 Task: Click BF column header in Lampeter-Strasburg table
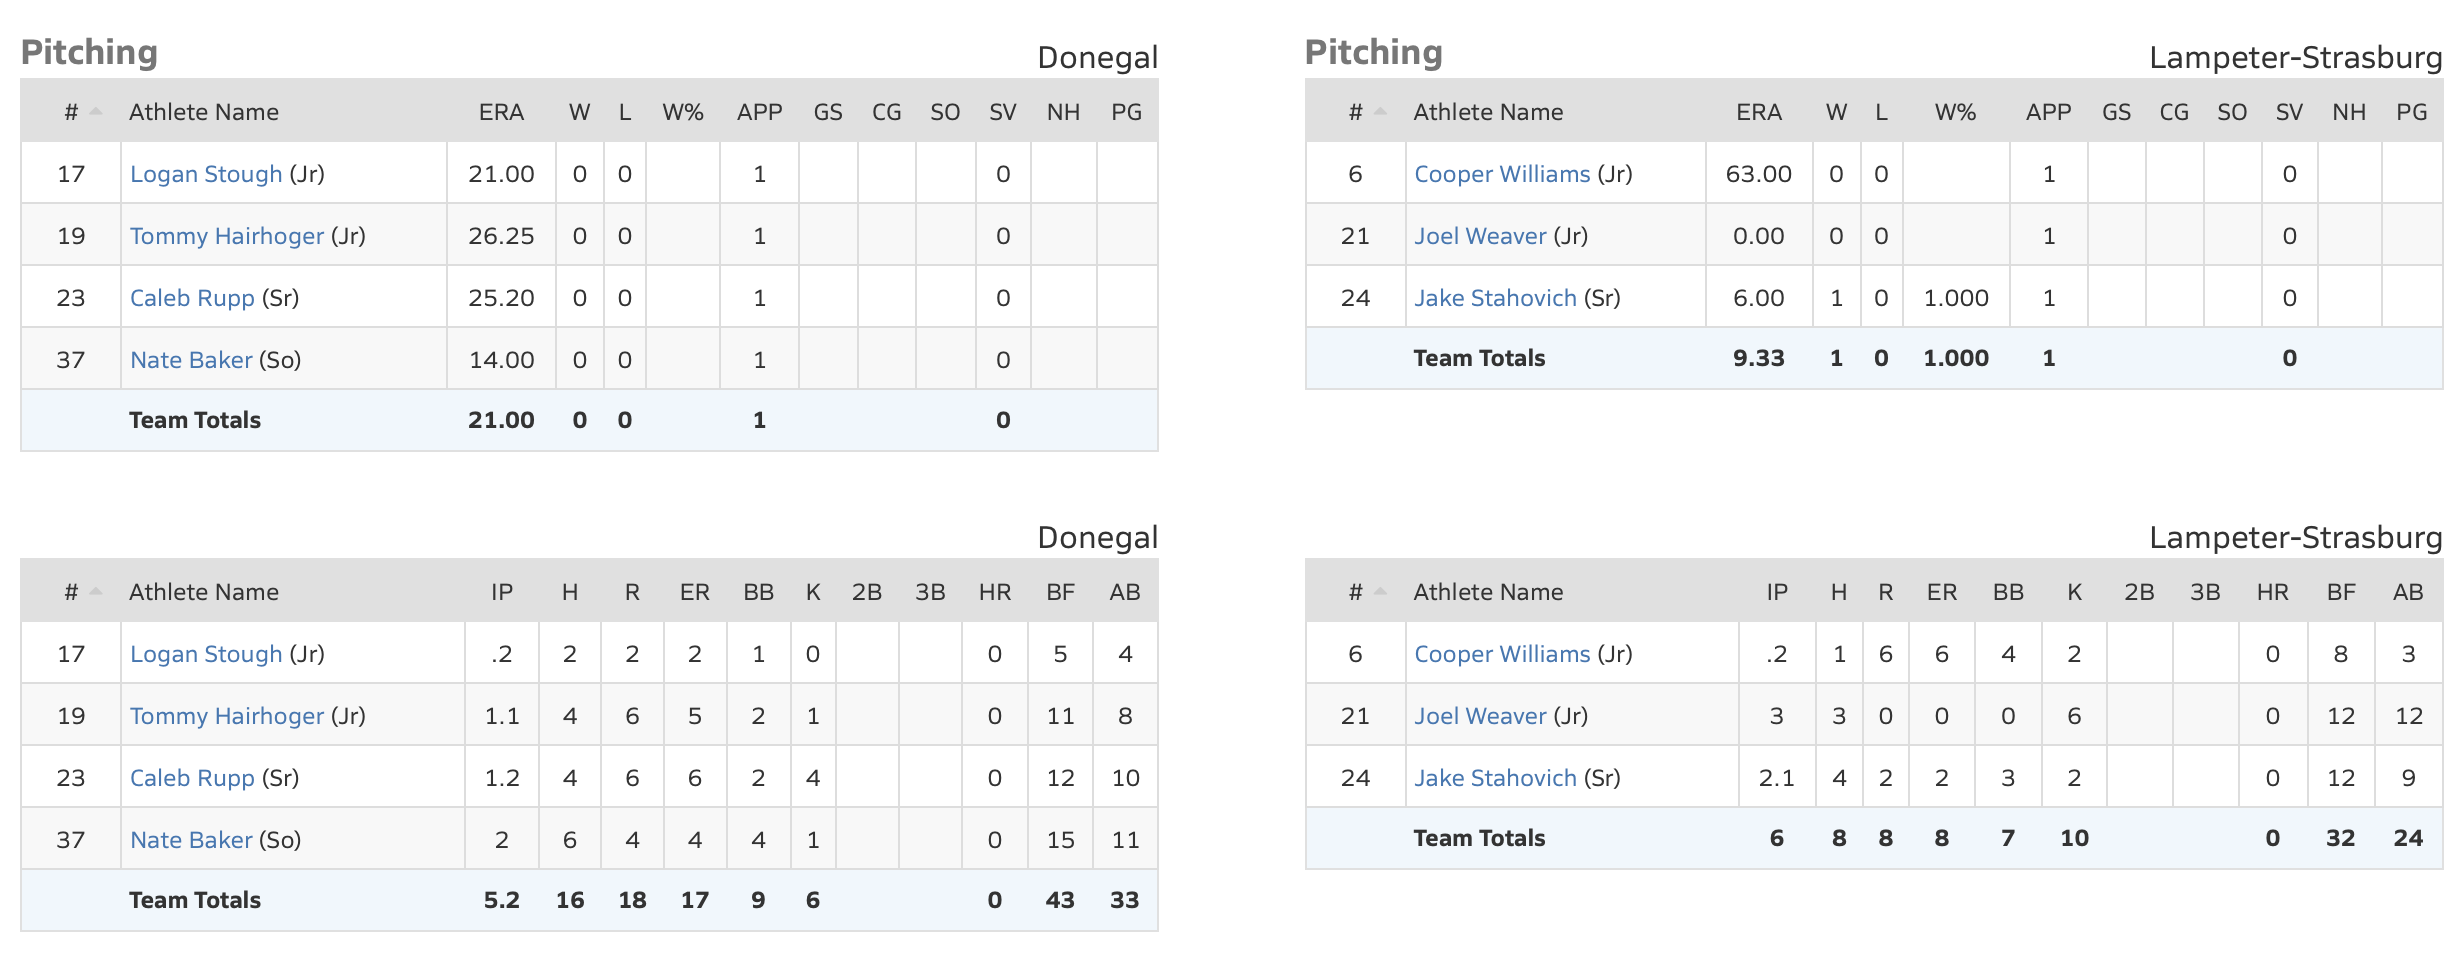coord(2341,592)
